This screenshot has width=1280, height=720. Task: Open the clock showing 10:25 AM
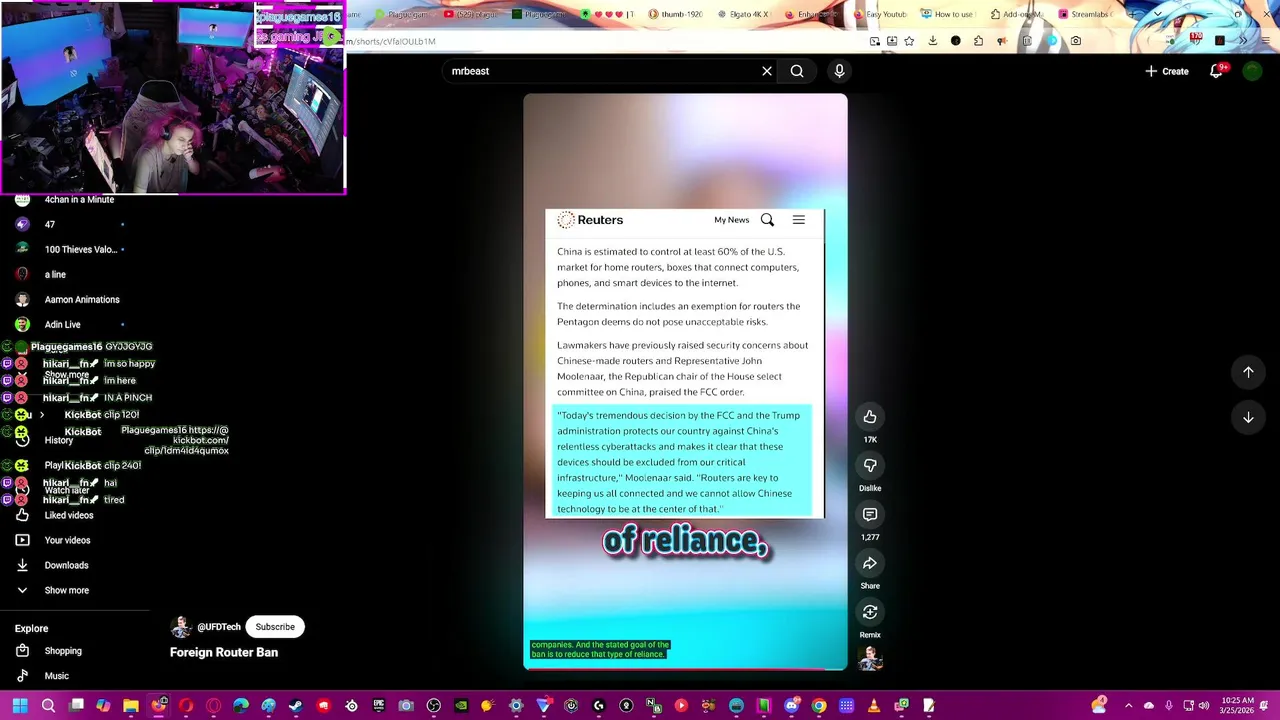1237,706
